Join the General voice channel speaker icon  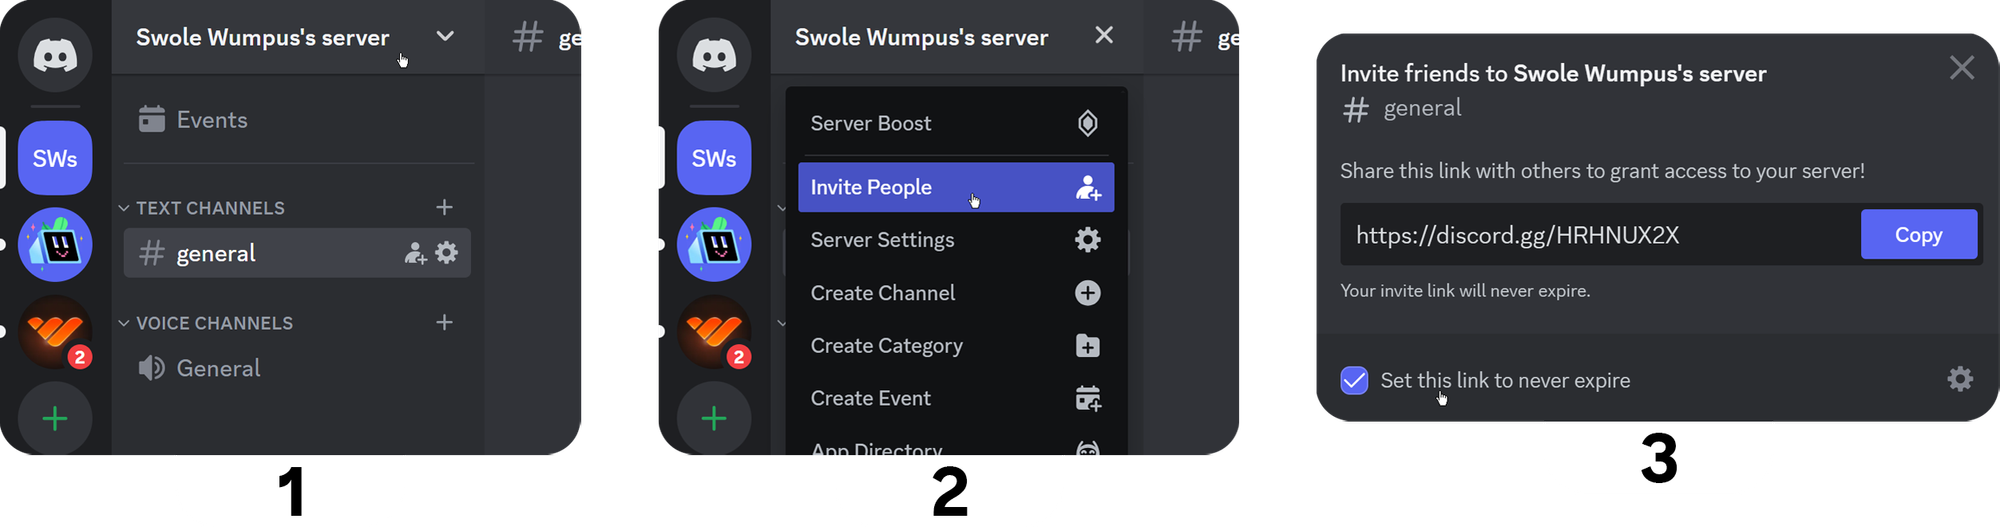152,368
